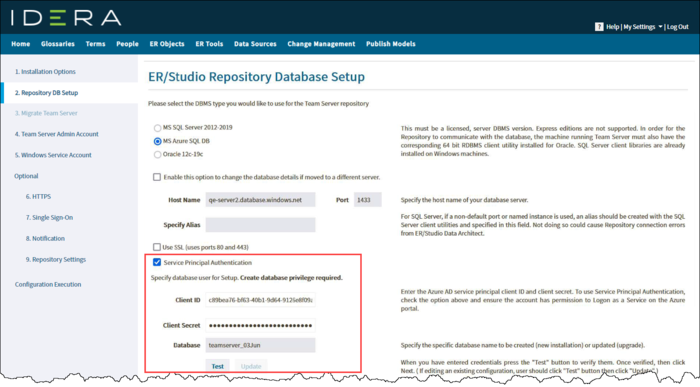Screen dimensions: 700x387
Task: Open the Data Sources menu
Action: pyautogui.click(x=255, y=44)
